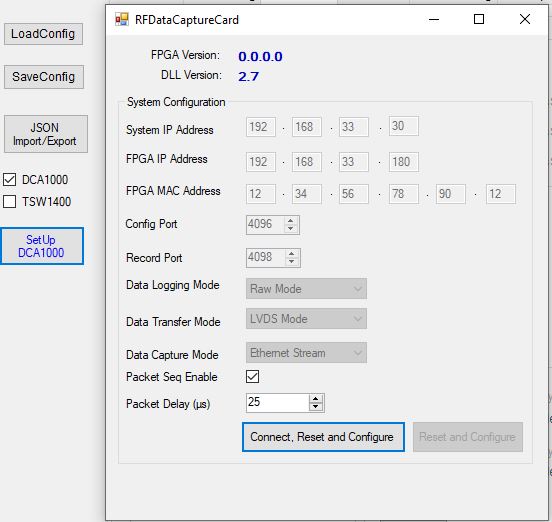Click the DLL Version value 2.7
Screen dimensions: 552x522
pyautogui.click(x=249, y=76)
